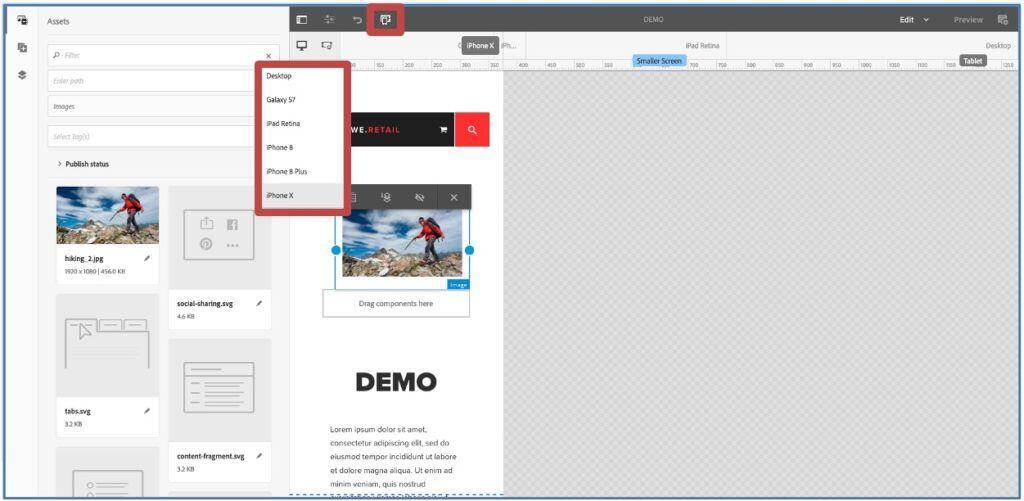This screenshot has height=501, width=1024.
Task: Click the undo arrow icon
Action: pyautogui.click(x=357, y=20)
